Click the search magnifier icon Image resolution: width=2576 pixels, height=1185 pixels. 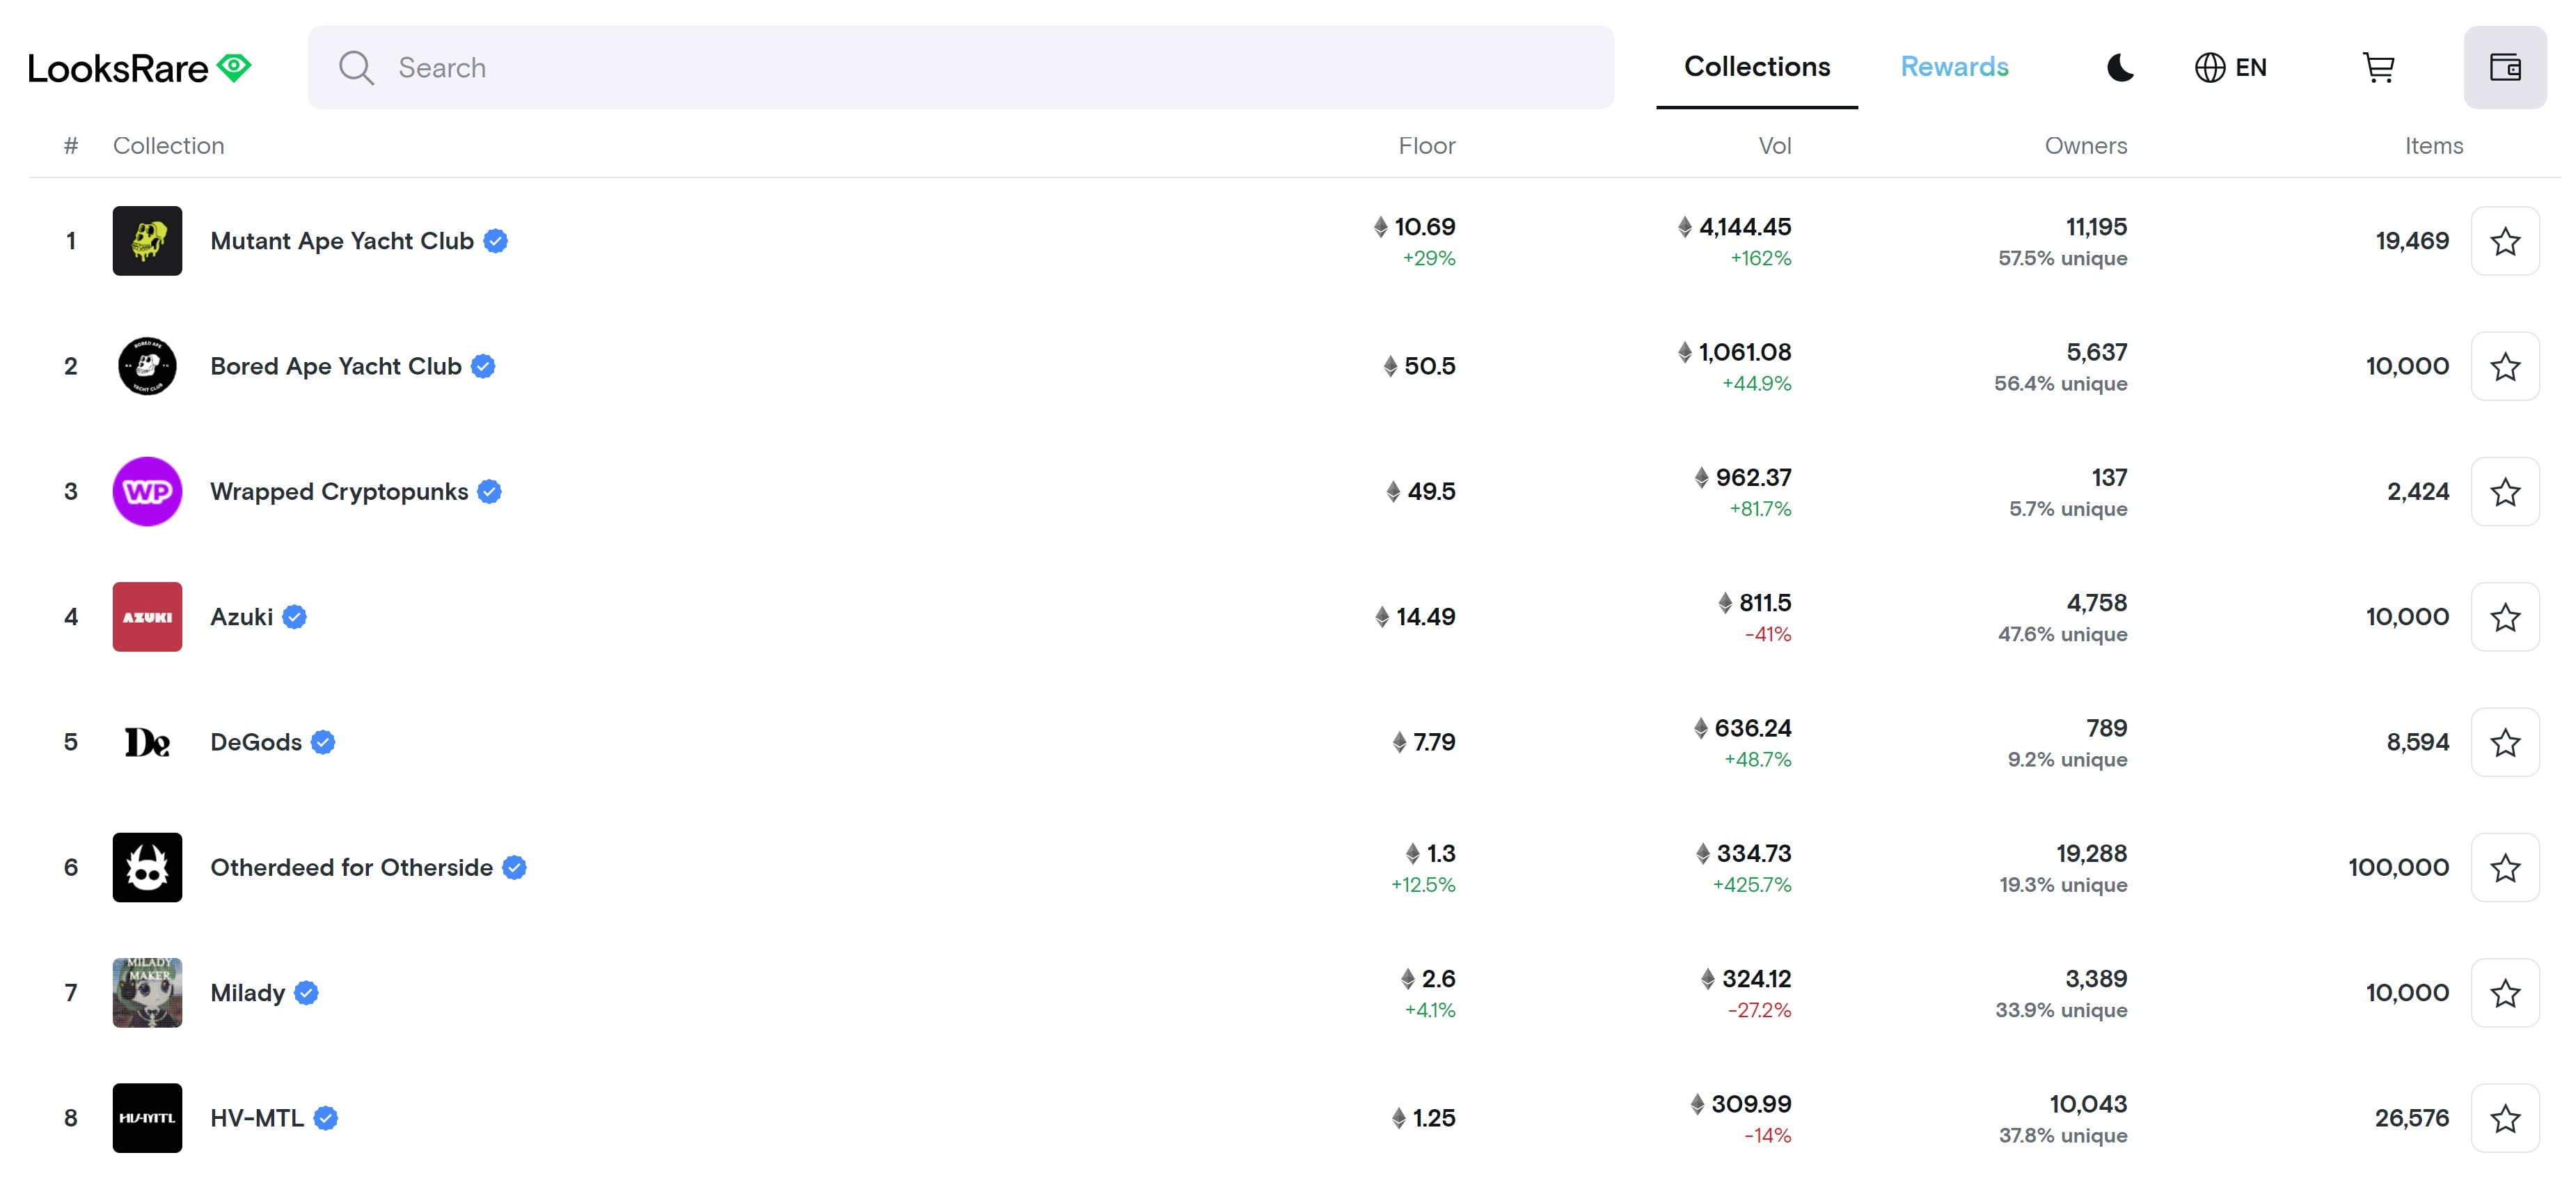(356, 68)
